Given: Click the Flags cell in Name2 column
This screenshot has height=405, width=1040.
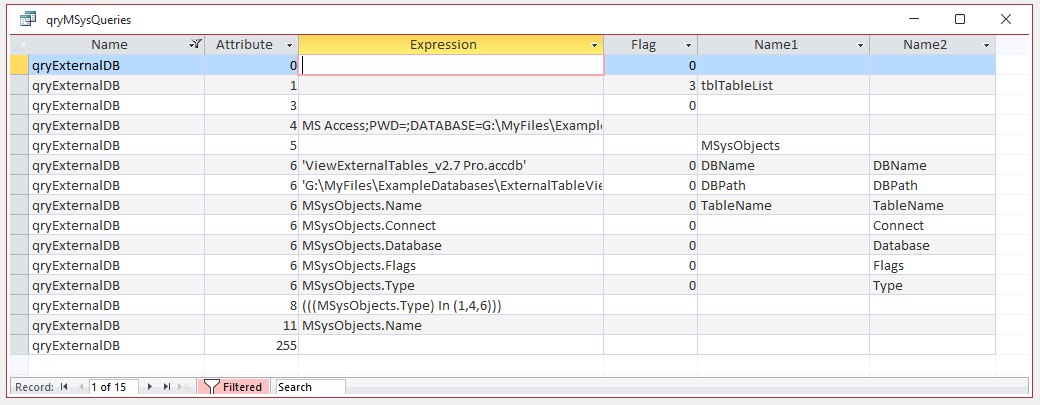Looking at the screenshot, I should tap(933, 266).
